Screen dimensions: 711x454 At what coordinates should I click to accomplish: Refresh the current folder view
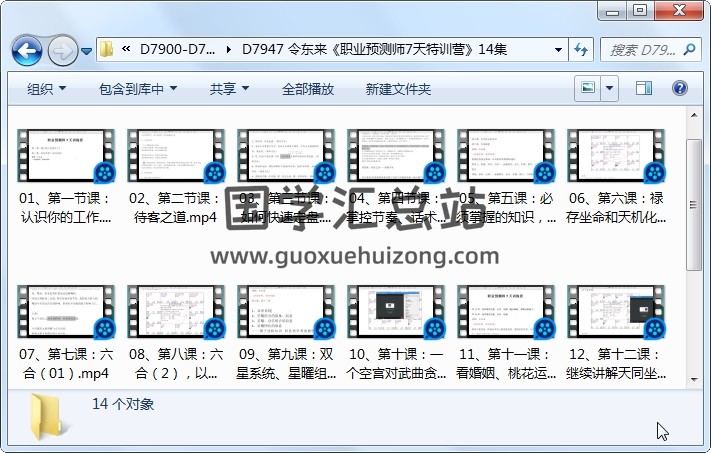click(x=581, y=49)
